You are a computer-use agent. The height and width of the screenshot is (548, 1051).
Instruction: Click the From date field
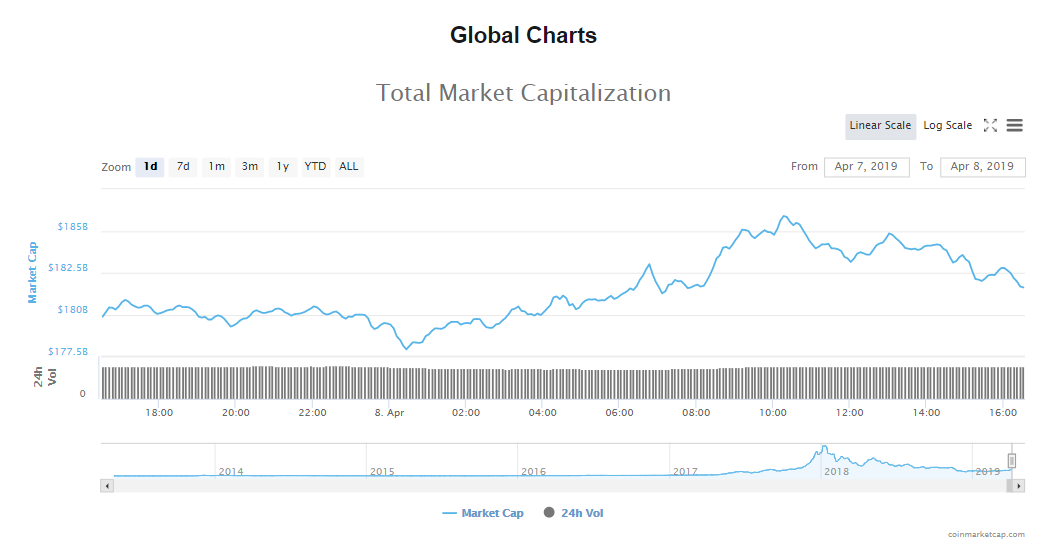tap(866, 167)
